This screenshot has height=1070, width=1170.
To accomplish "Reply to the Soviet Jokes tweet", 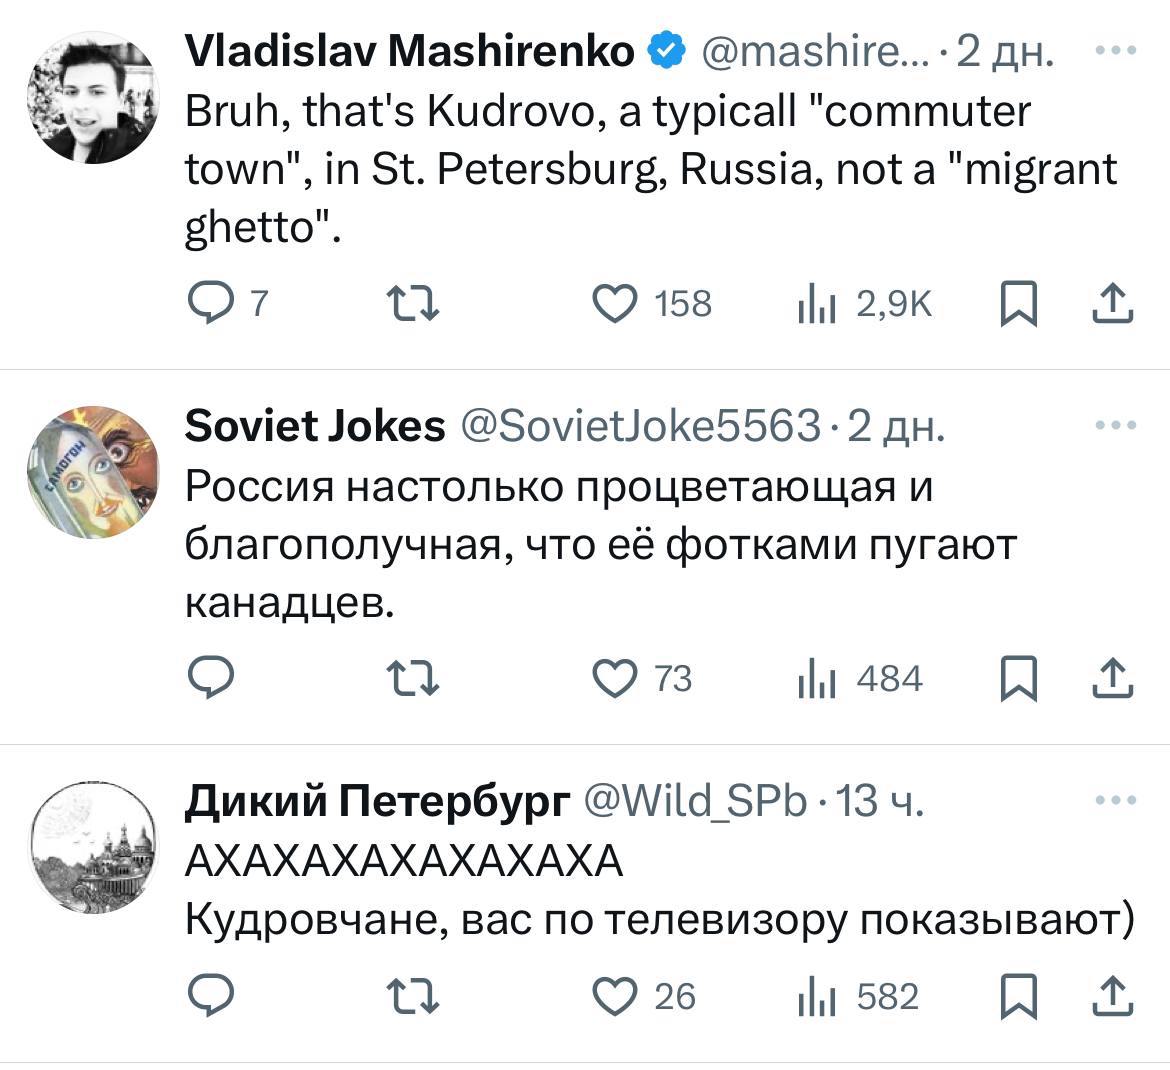I will [x=212, y=680].
